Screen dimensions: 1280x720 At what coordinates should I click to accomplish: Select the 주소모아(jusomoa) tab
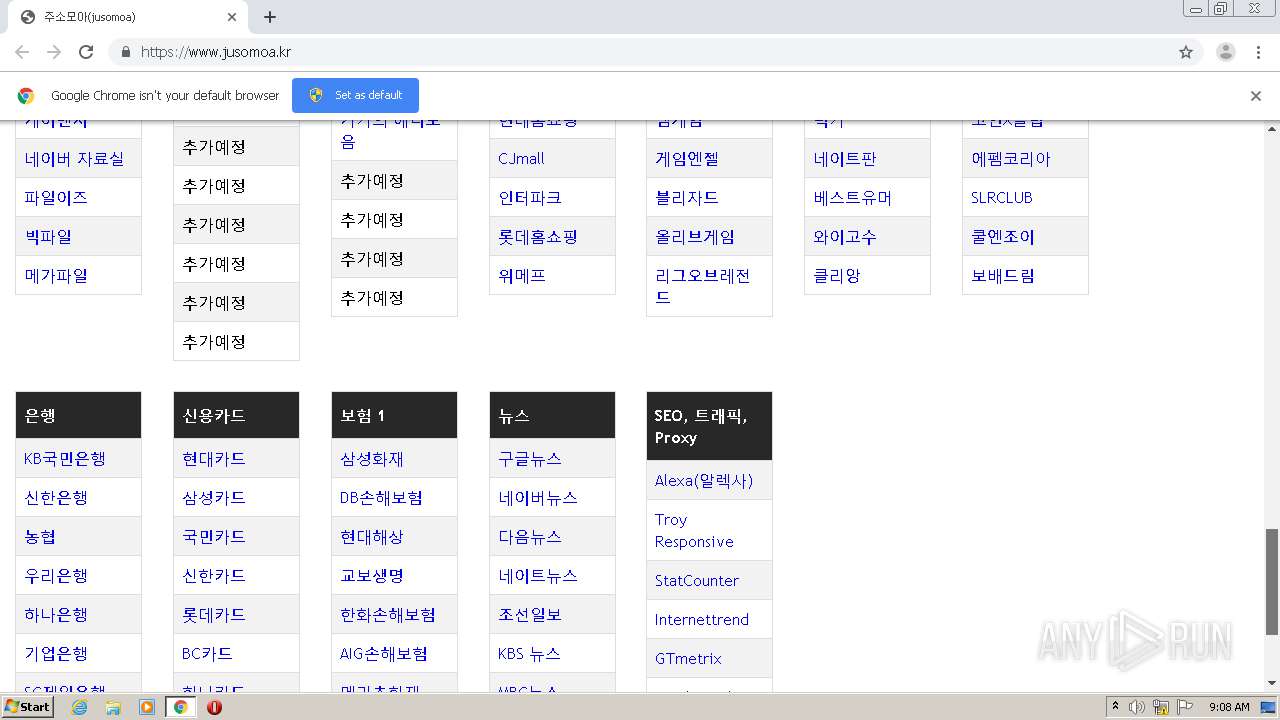[x=128, y=17]
